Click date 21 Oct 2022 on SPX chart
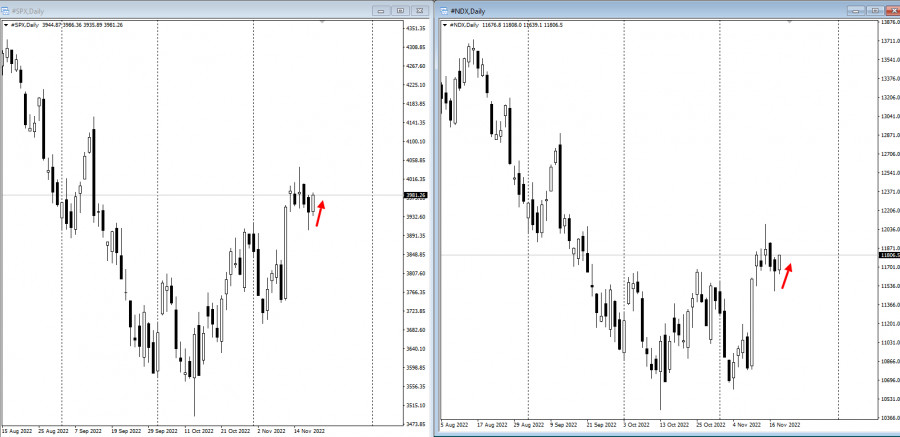Image resolution: width=900 pixels, height=437 pixels. 236,430
